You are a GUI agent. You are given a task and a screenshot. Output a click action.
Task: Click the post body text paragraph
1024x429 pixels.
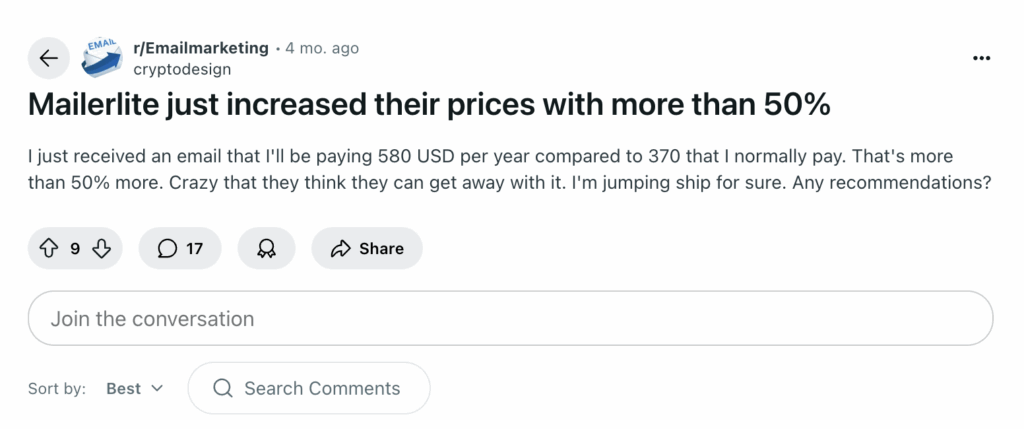pyautogui.click(x=510, y=171)
